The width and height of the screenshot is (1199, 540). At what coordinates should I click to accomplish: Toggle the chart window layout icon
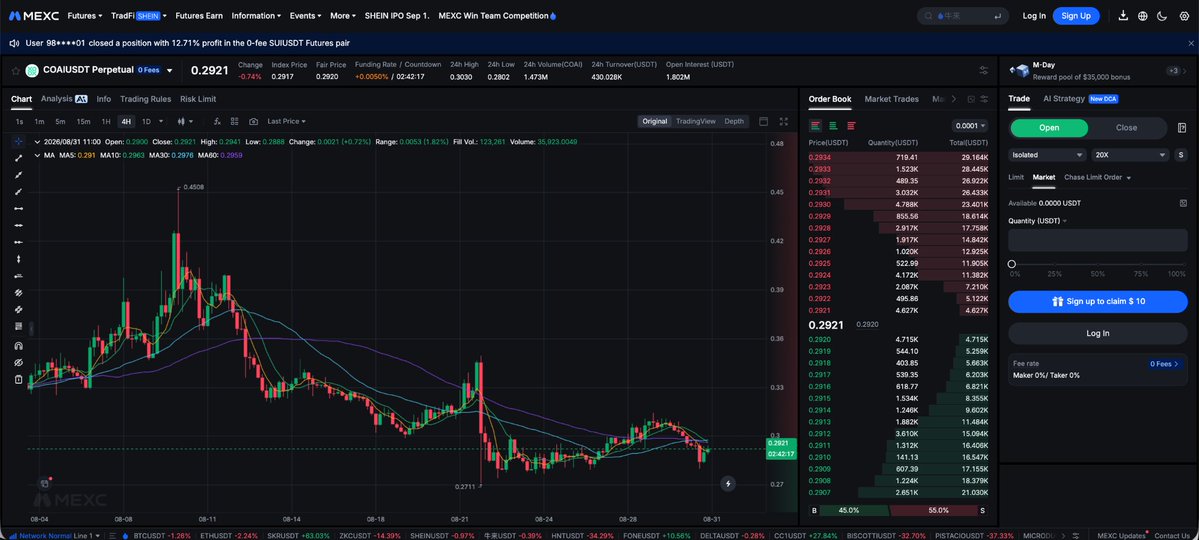click(763, 121)
